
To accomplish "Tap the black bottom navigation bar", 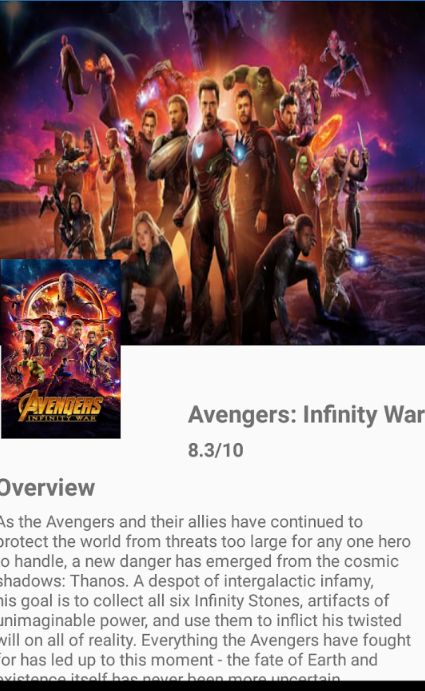I will [212, 686].
